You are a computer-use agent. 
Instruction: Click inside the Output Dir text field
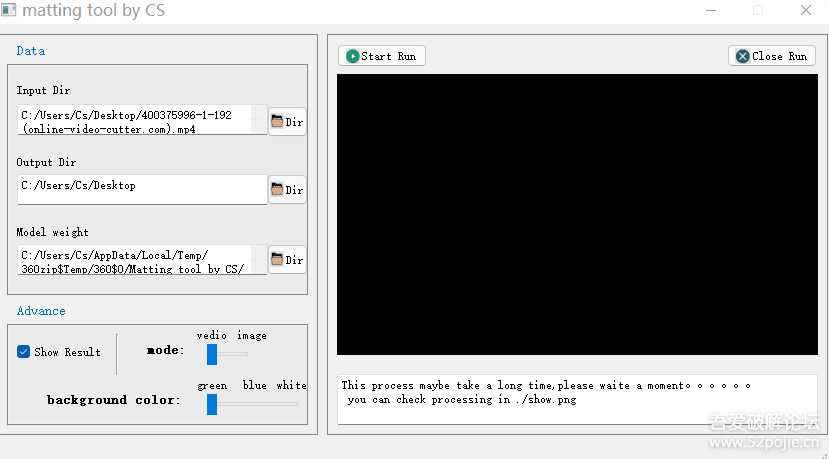(x=142, y=189)
